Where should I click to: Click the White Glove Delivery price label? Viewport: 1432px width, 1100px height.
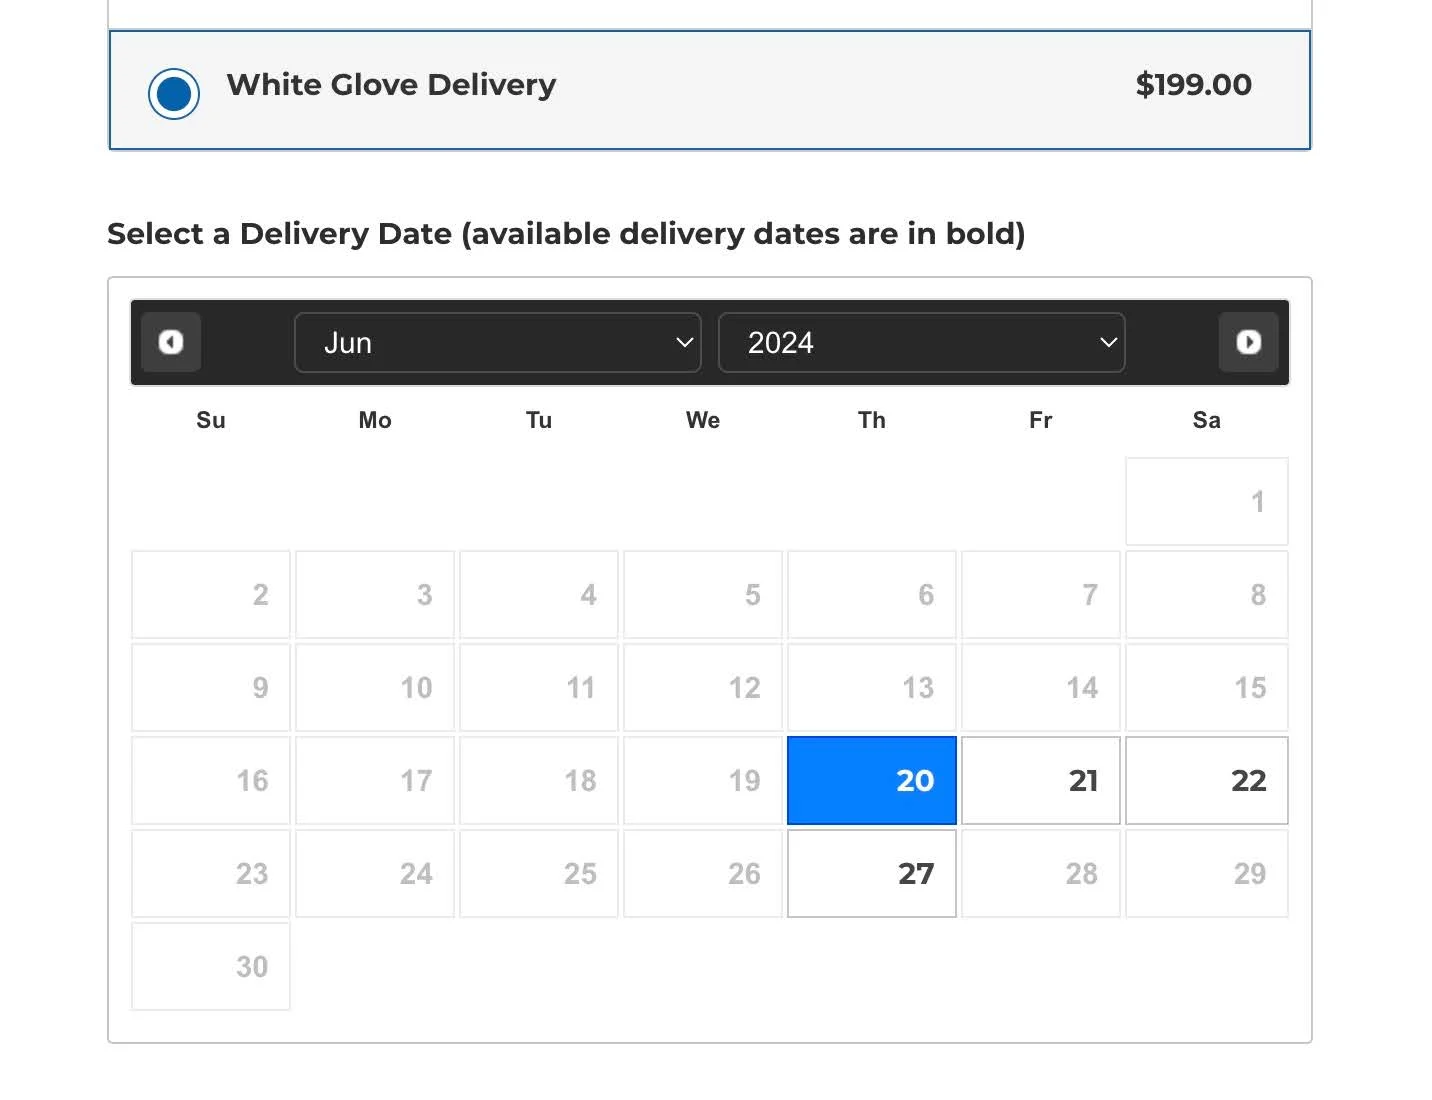[x=1193, y=85]
